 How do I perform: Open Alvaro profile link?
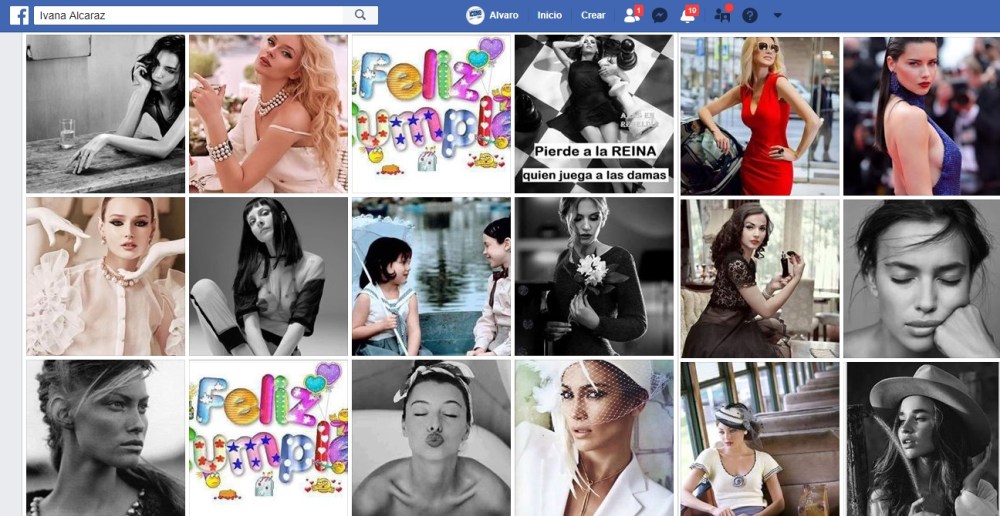504,15
